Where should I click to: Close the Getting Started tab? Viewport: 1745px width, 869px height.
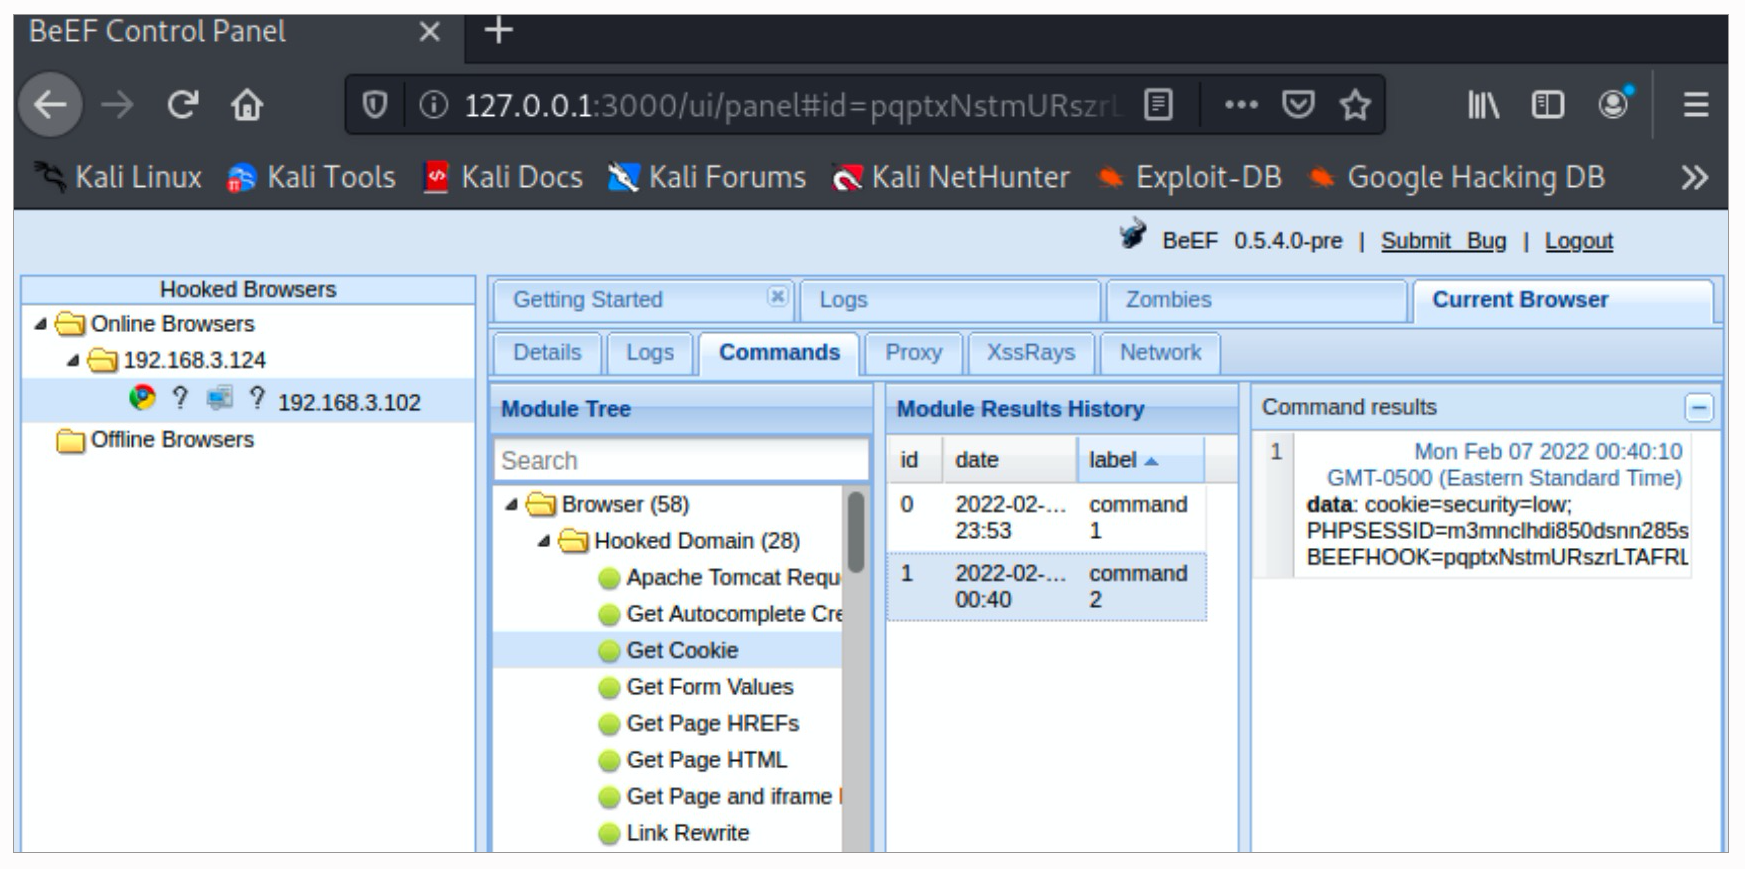pyautogui.click(x=777, y=296)
